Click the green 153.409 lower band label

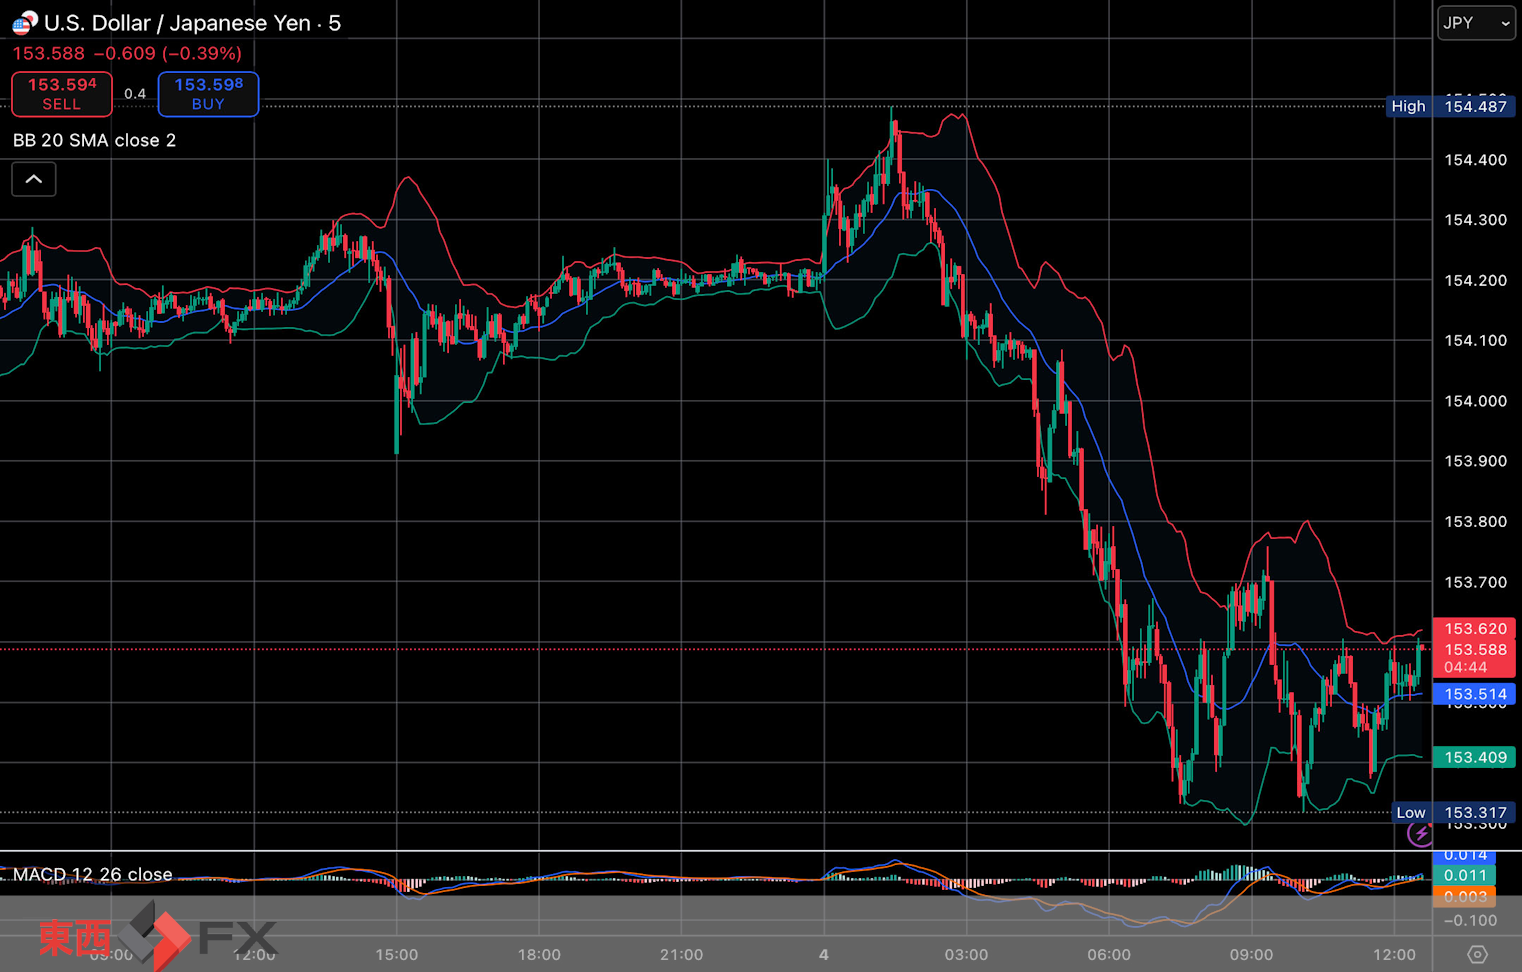click(x=1475, y=757)
